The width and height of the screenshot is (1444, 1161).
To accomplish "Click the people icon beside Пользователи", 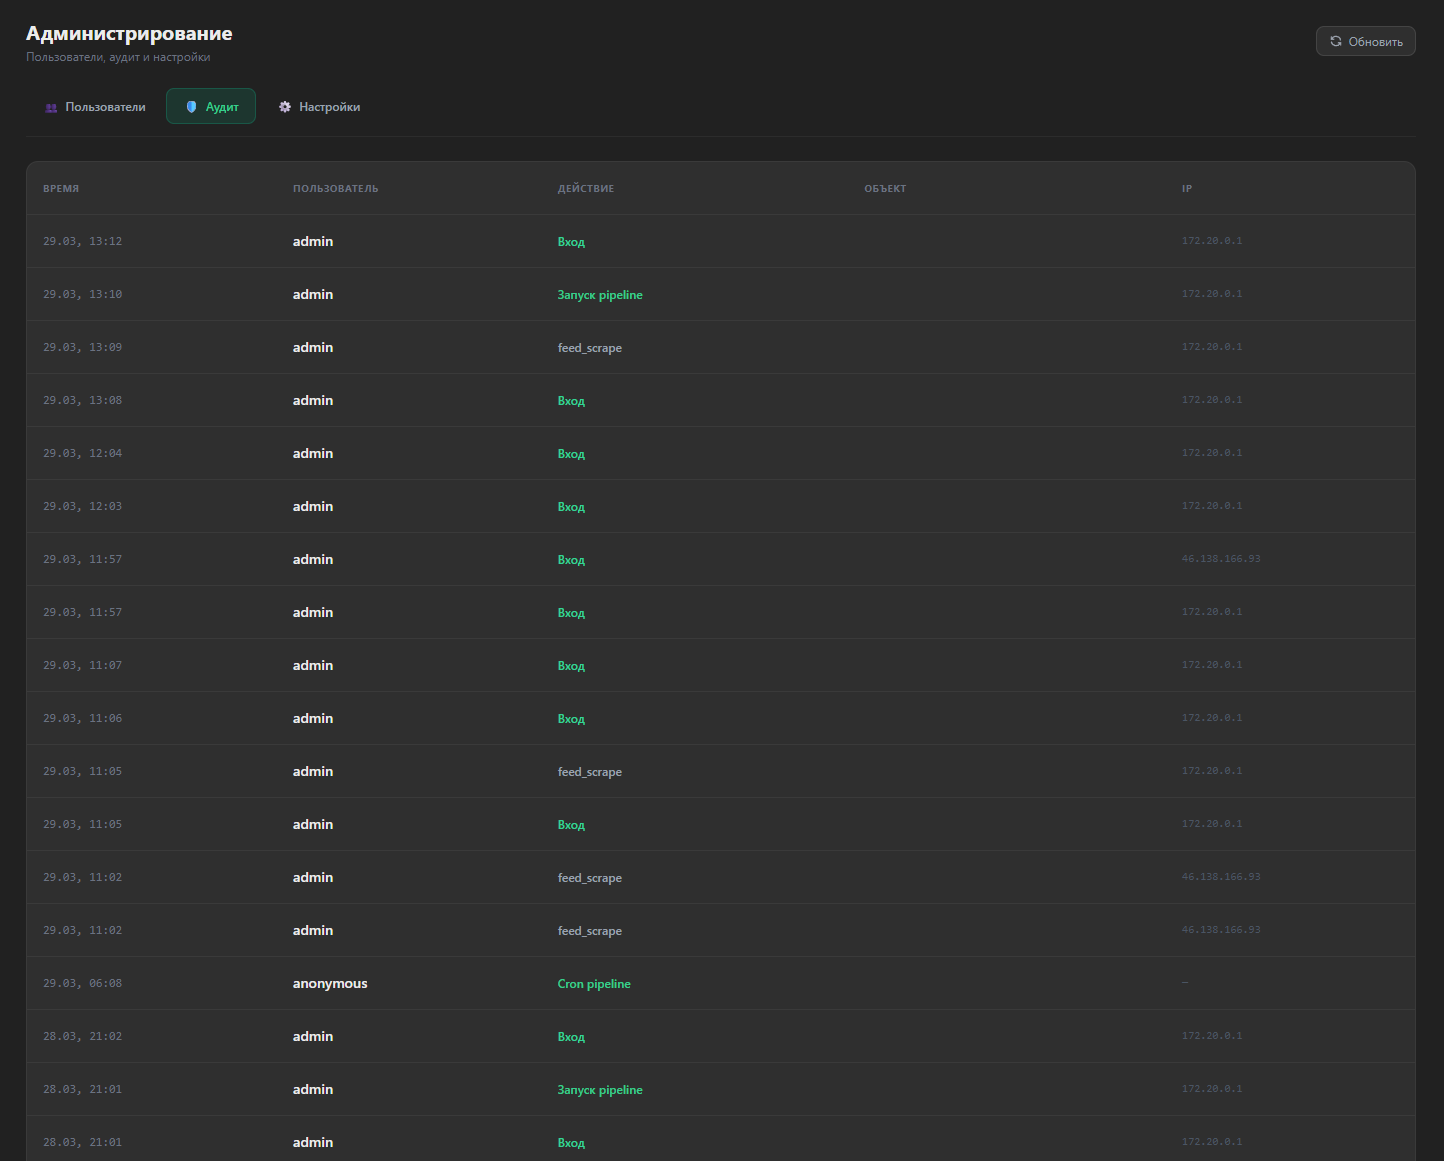I will coord(51,107).
